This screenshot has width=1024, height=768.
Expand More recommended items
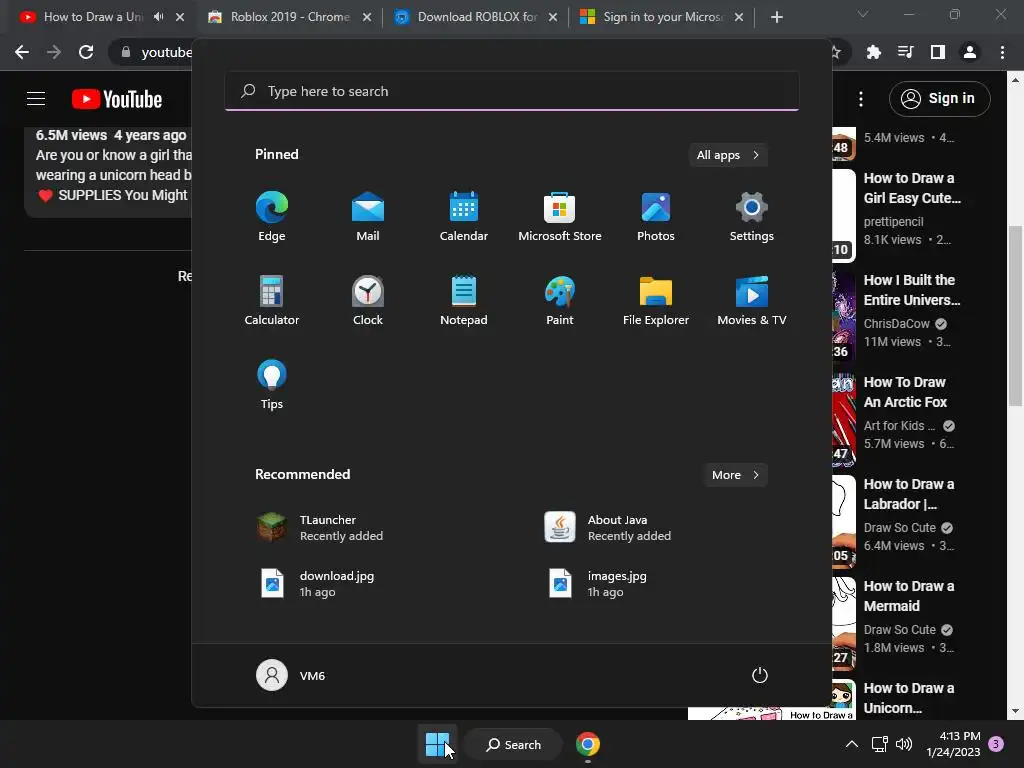(x=735, y=475)
